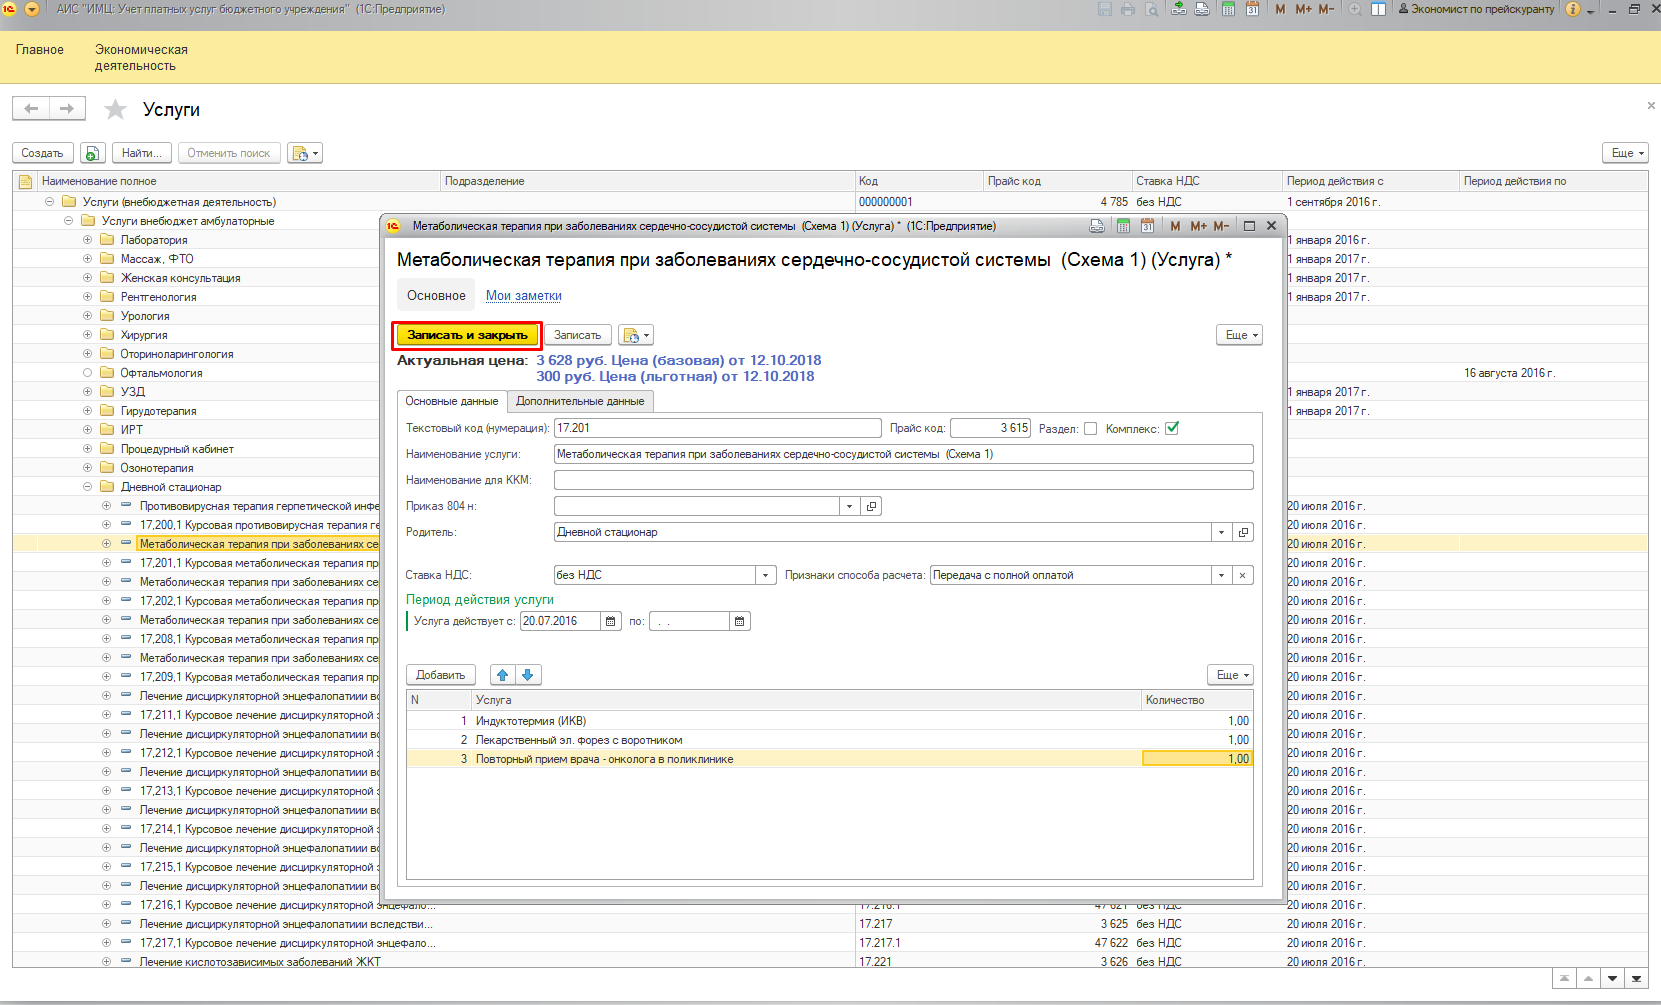Uncheck the Комплекс checkbox

pyautogui.click(x=1172, y=428)
